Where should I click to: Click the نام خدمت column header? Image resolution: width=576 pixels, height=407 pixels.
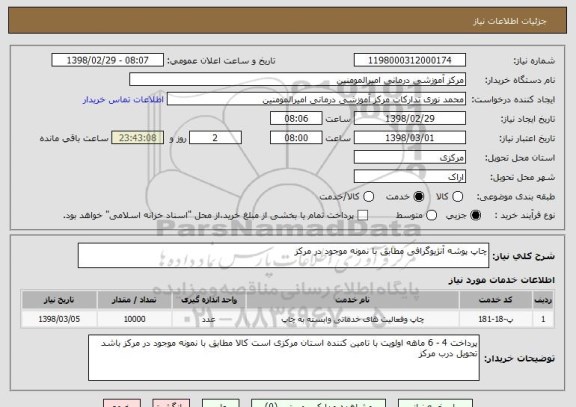352,300
